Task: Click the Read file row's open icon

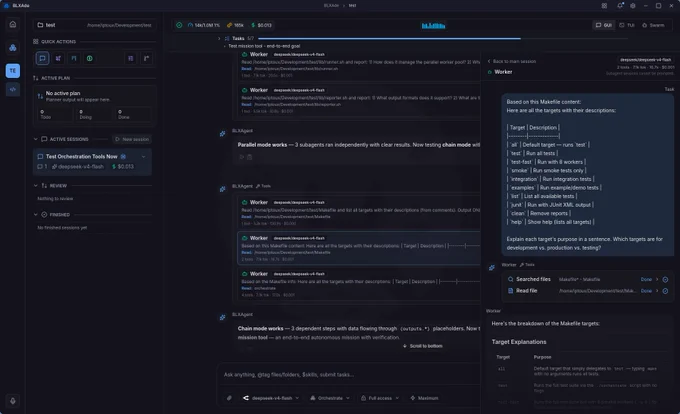Action: tap(665, 291)
